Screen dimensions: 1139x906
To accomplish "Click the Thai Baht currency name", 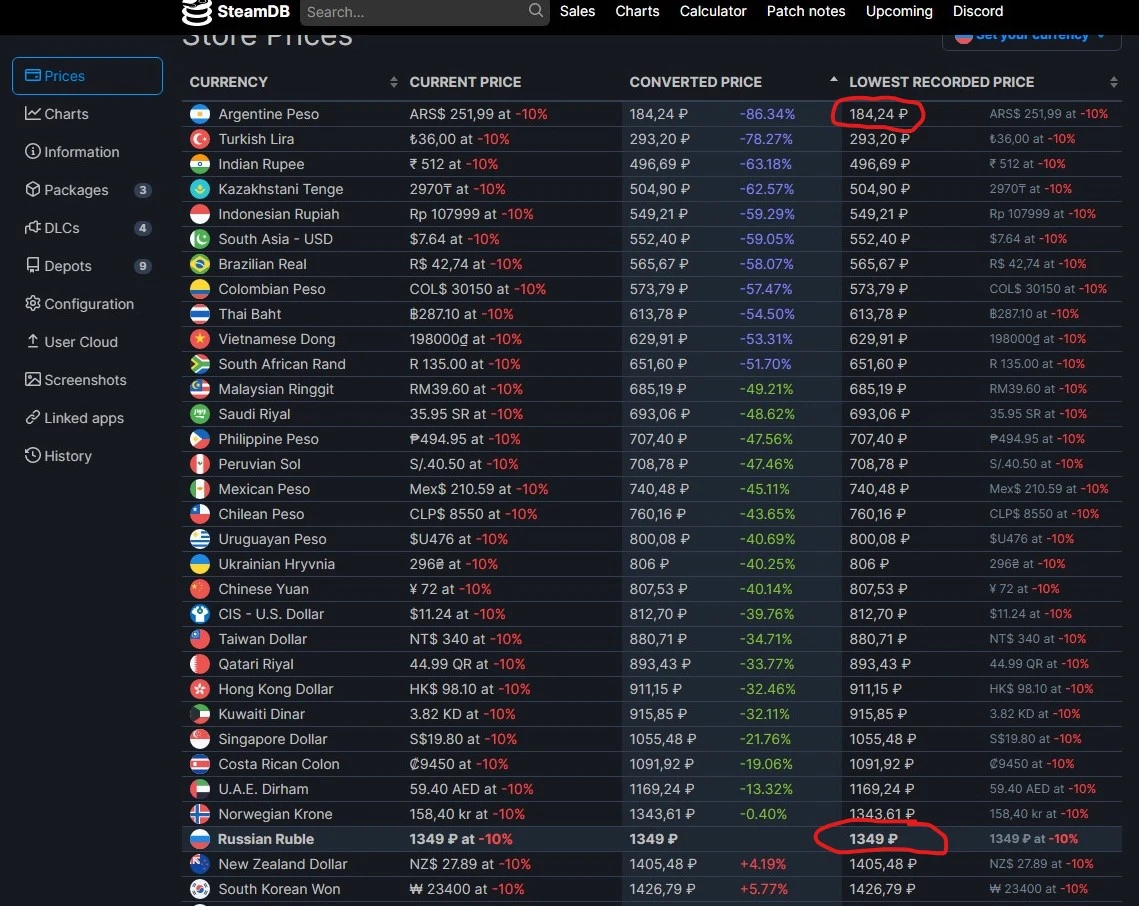I will point(249,314).
